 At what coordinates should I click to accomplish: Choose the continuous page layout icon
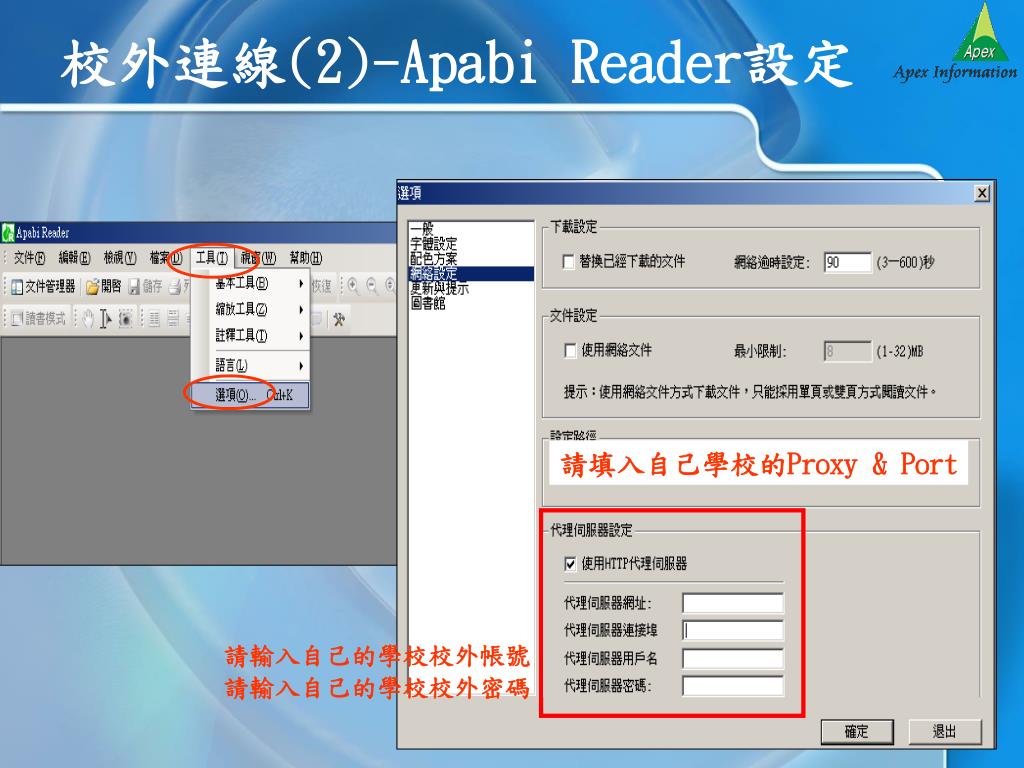click(x=173, y=319)
